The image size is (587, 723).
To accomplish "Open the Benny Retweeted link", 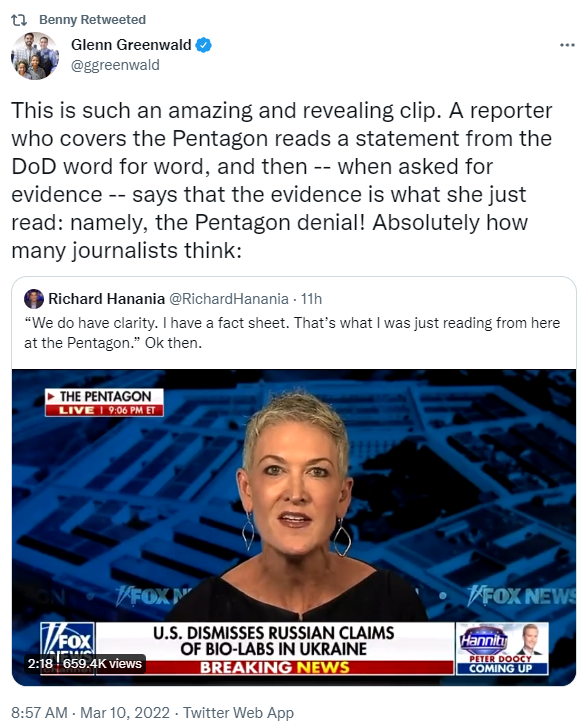I will point(92,20).
